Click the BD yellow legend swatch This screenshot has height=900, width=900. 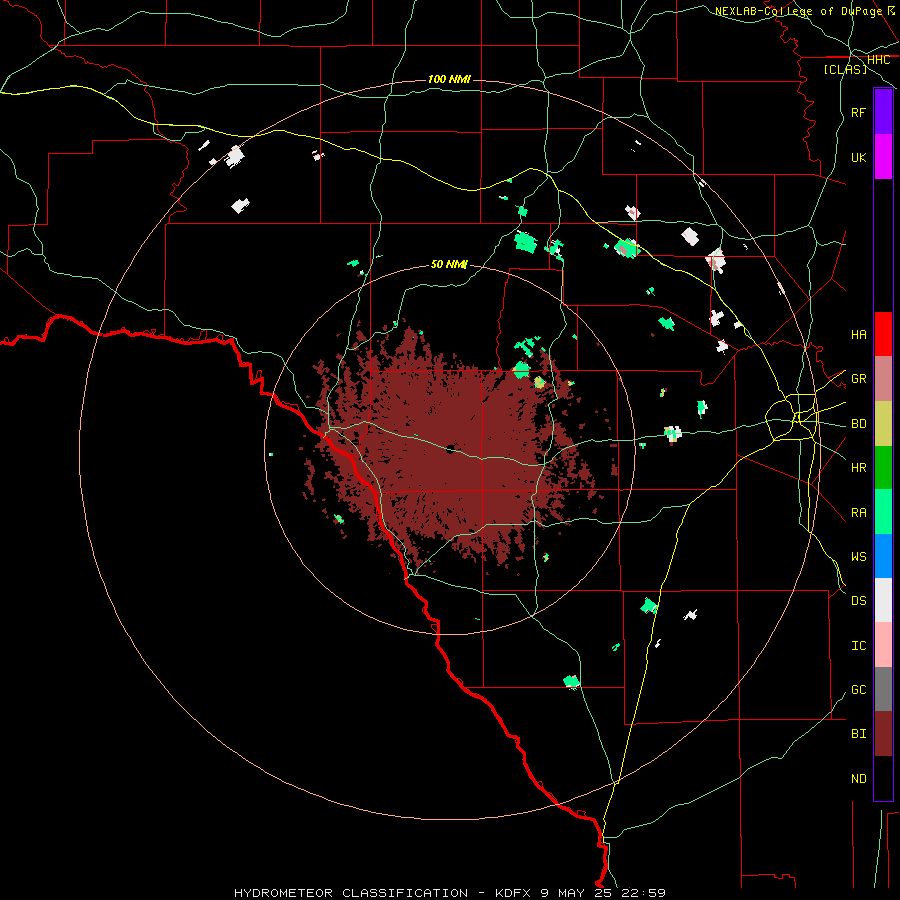point(883,424)
